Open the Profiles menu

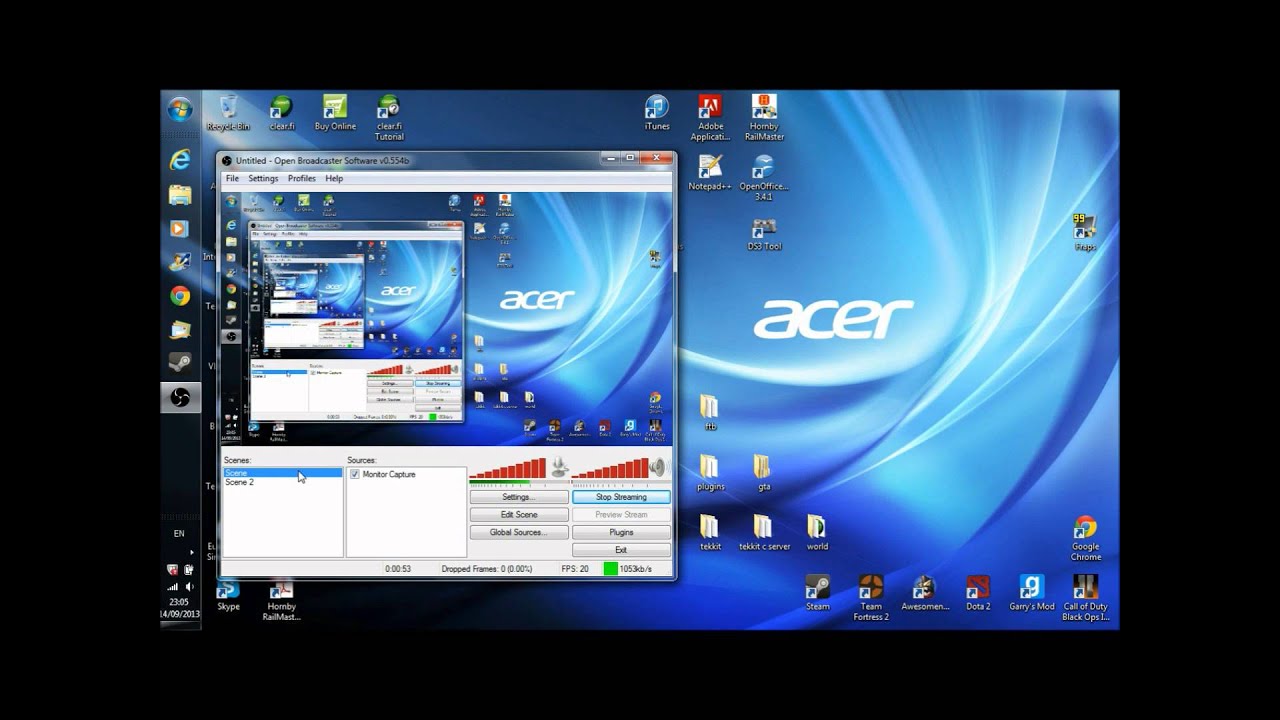(302, 178)
